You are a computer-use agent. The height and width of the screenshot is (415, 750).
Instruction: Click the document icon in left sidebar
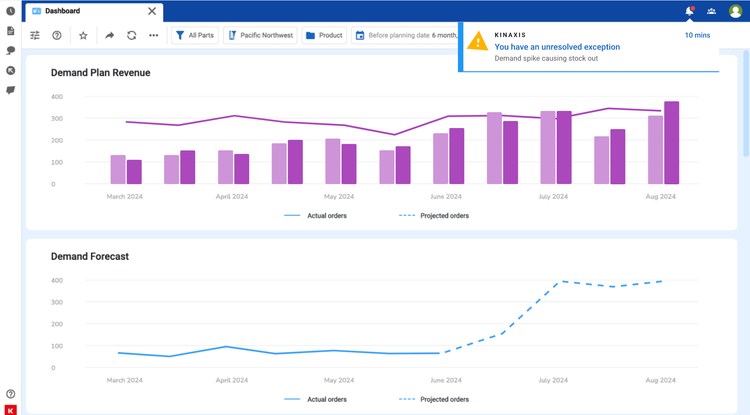point(11,31)
